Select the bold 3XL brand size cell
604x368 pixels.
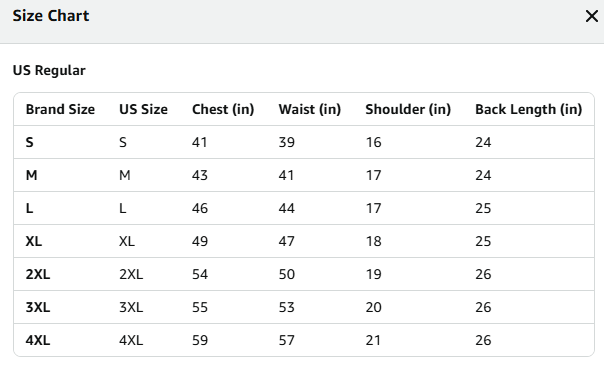coord(38,308)
